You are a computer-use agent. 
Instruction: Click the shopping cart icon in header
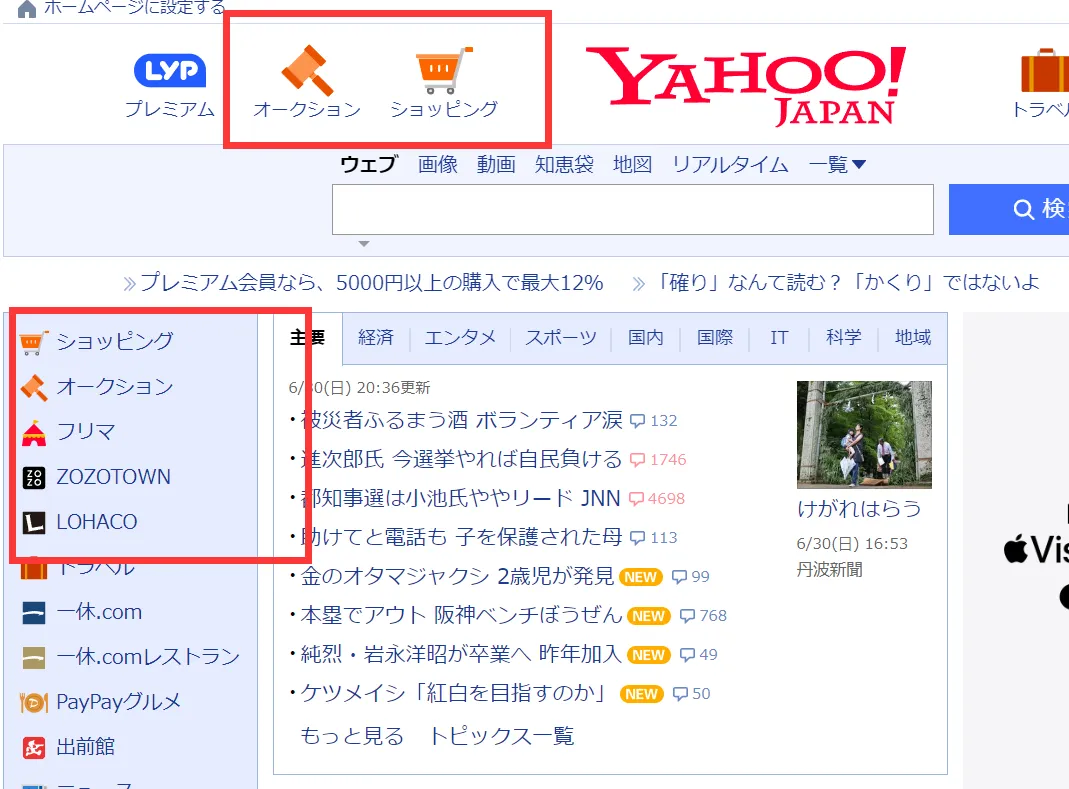(444, 70)
